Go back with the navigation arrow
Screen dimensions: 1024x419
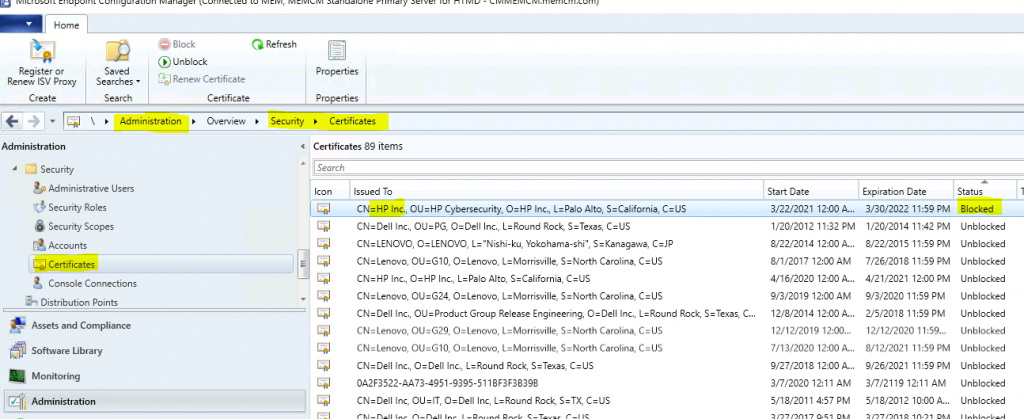coord(12,121)
